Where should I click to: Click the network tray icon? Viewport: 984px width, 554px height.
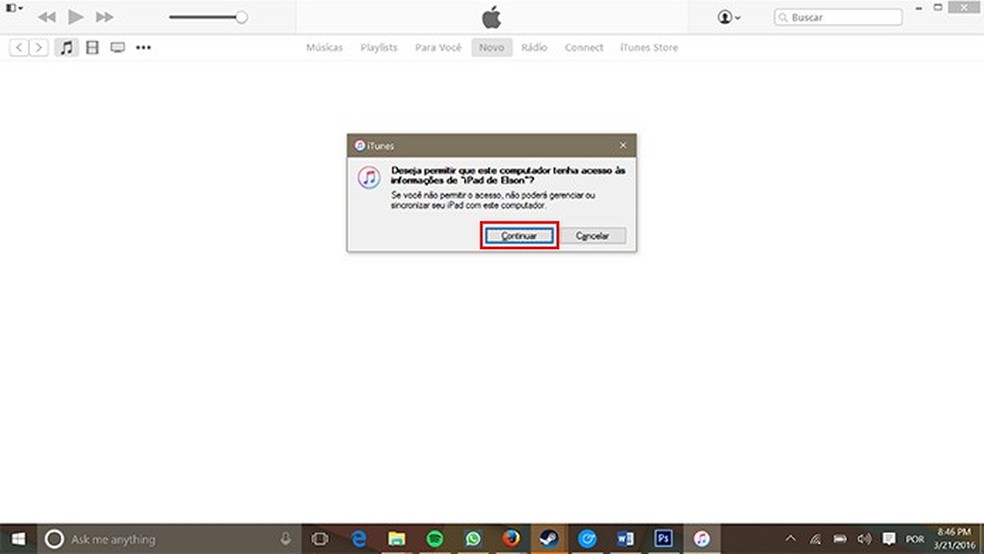[815, 539]
